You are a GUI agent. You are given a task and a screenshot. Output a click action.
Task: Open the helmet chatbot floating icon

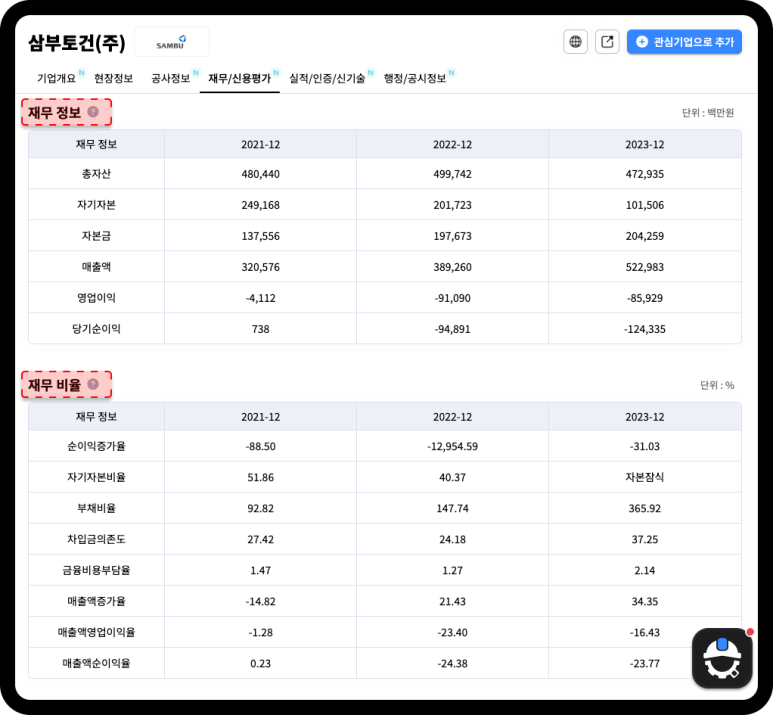point(722,658)
